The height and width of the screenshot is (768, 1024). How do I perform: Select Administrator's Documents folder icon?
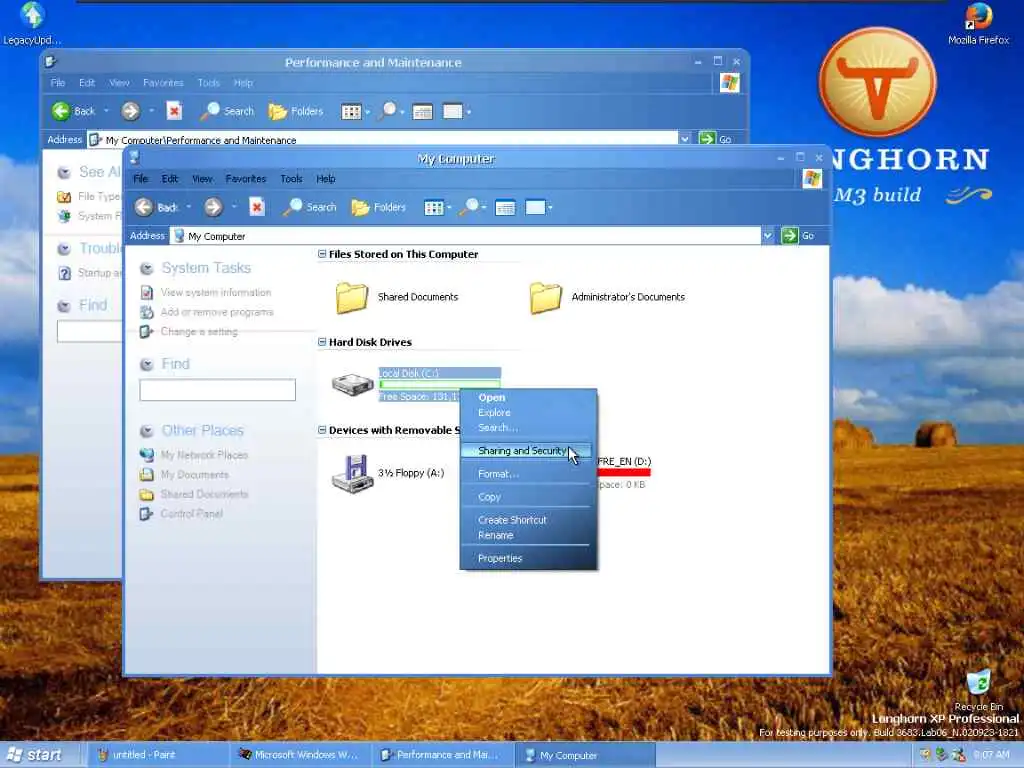click(x=545, y=297)
